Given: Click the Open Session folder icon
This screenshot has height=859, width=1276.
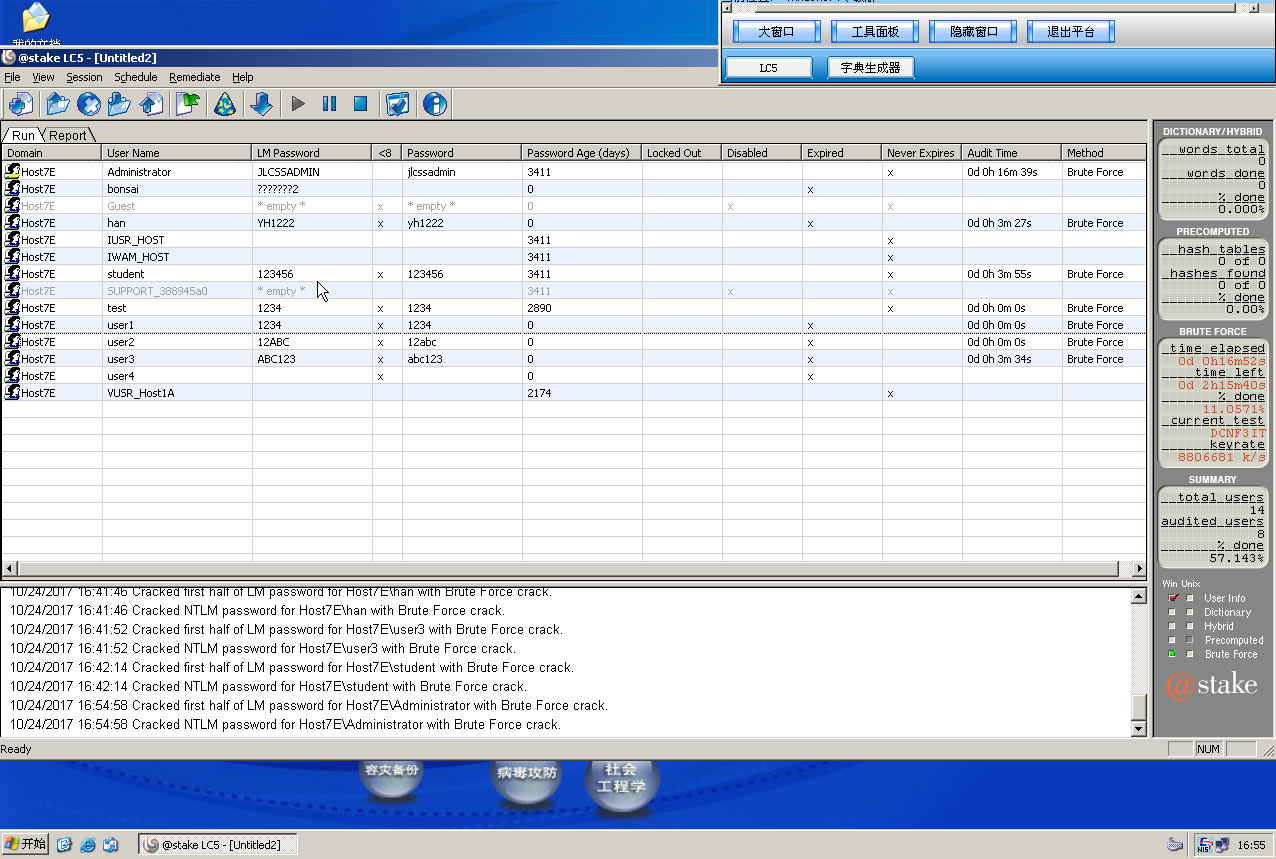Looking at the screenshot, I should pyautogui.click(x=58, y=104).
